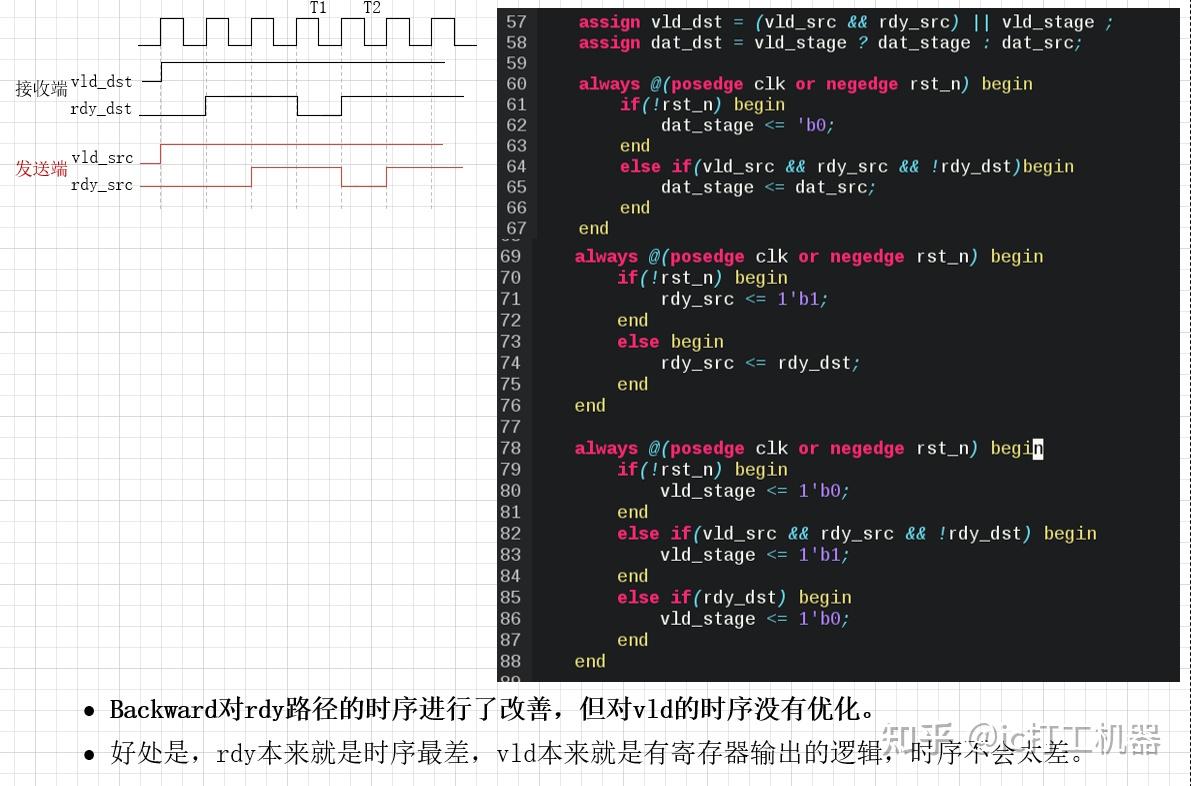Click the end keyword on line 88

tap(589, 661)
